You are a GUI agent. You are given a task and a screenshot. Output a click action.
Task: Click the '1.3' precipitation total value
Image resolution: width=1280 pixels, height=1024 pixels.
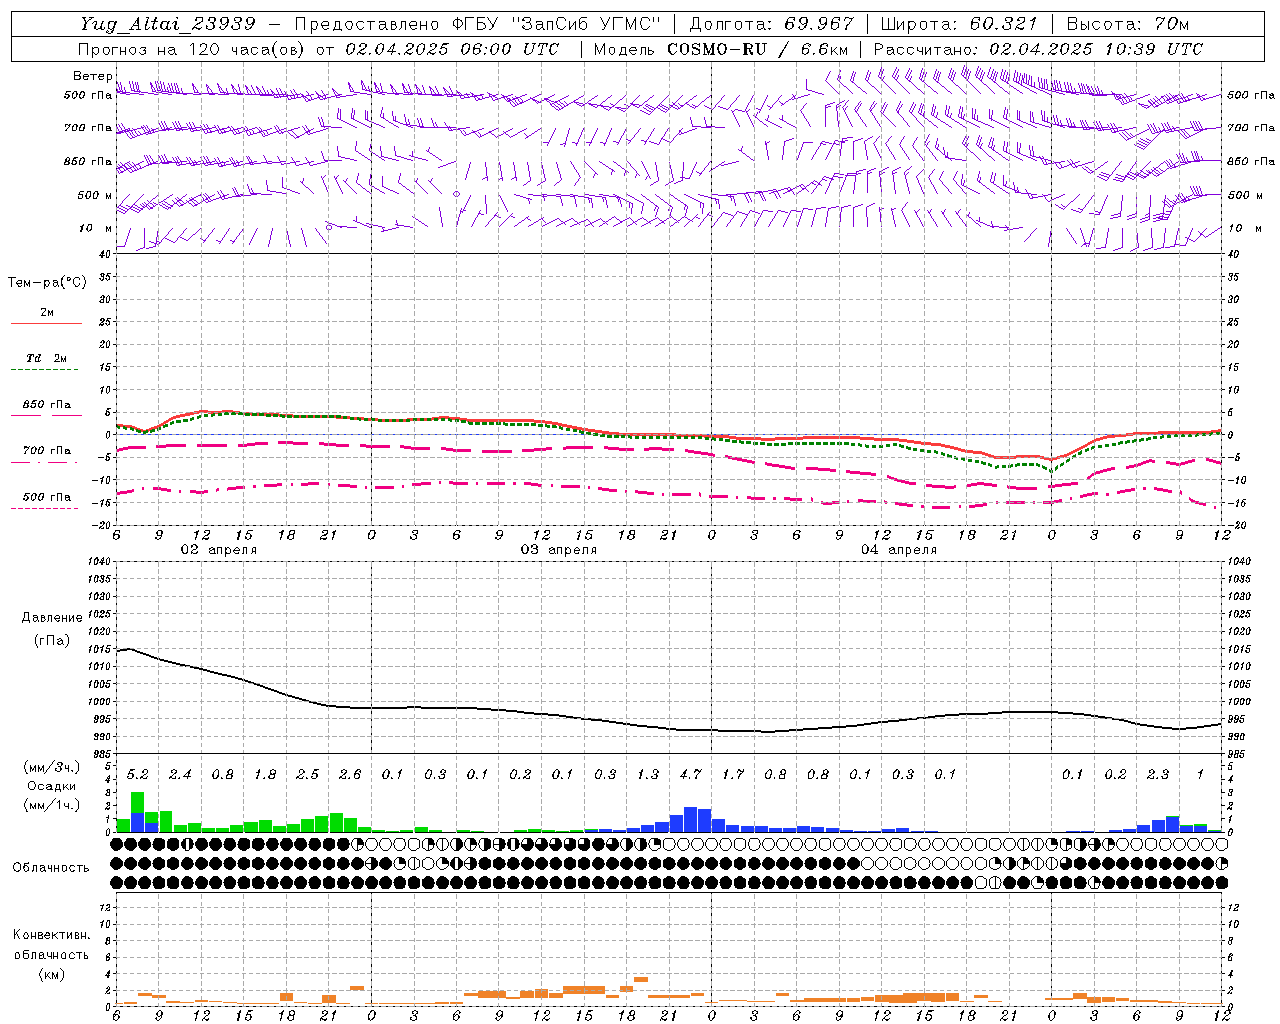648,774
